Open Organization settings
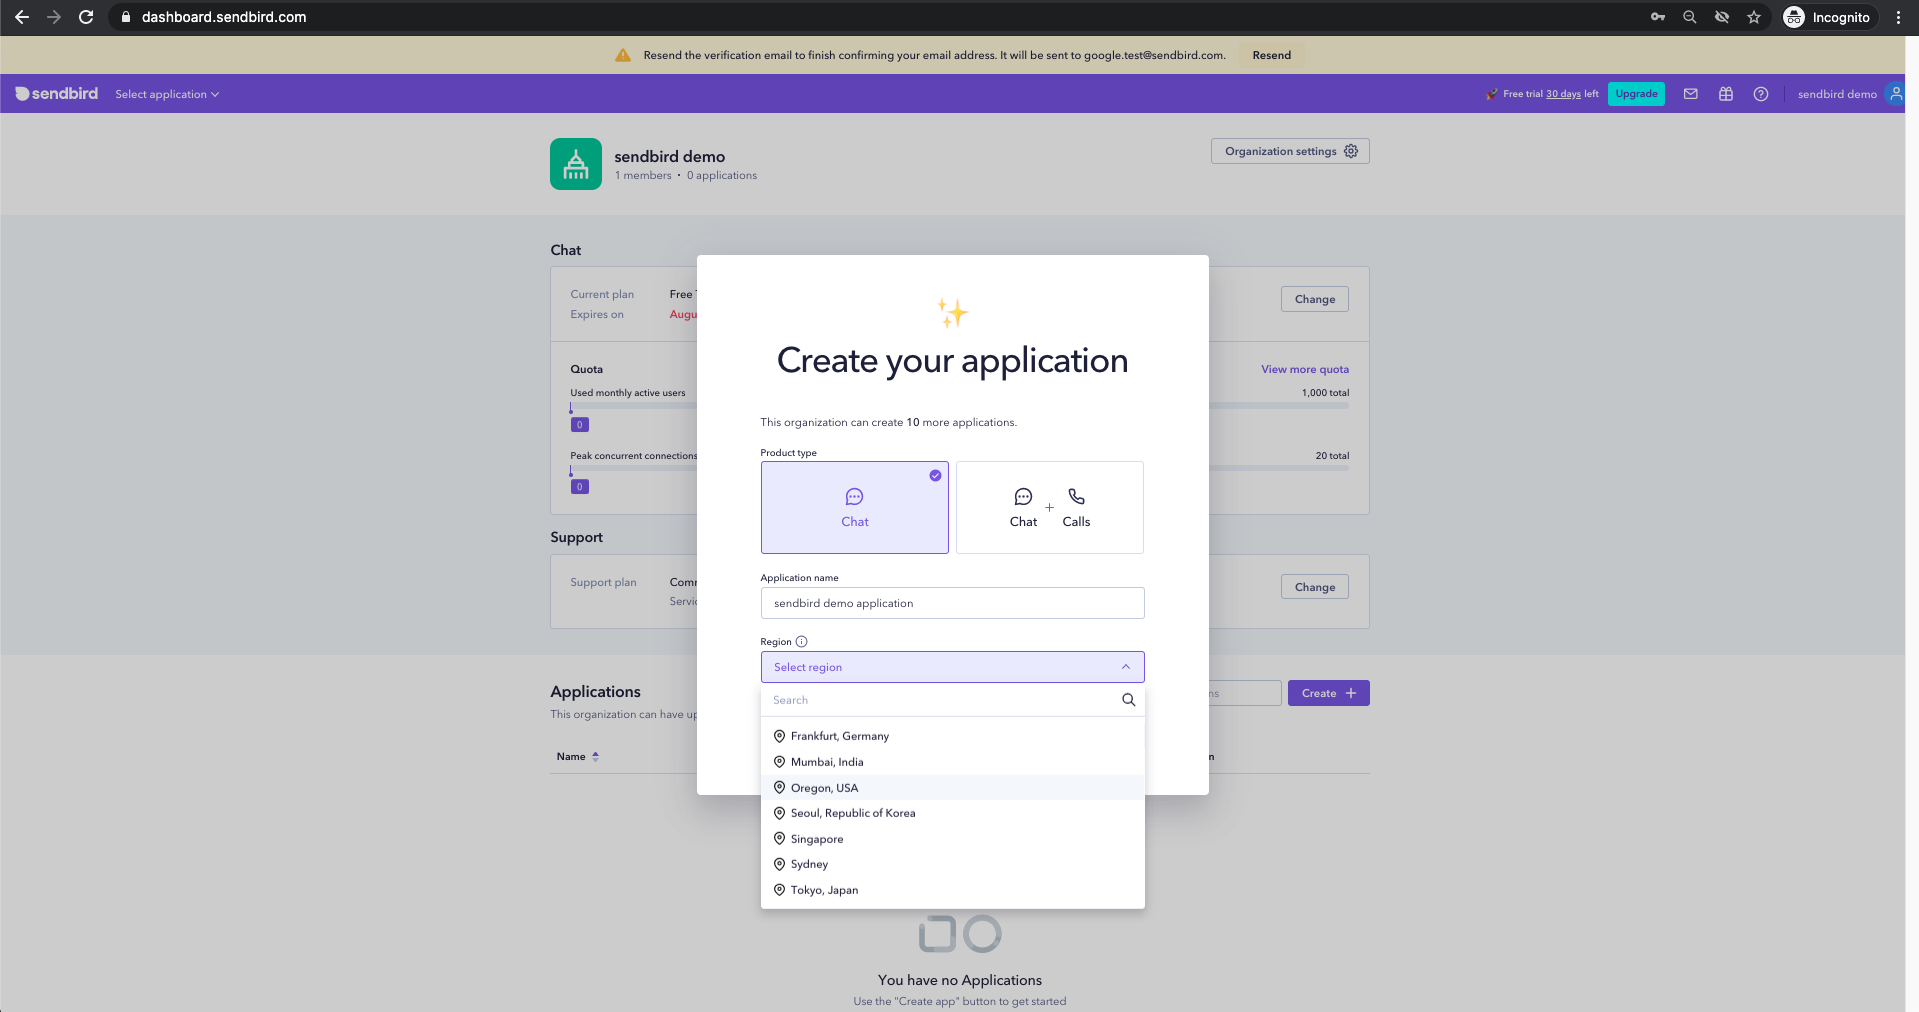The image size is (1919, 1012). tap(1290, 151)
